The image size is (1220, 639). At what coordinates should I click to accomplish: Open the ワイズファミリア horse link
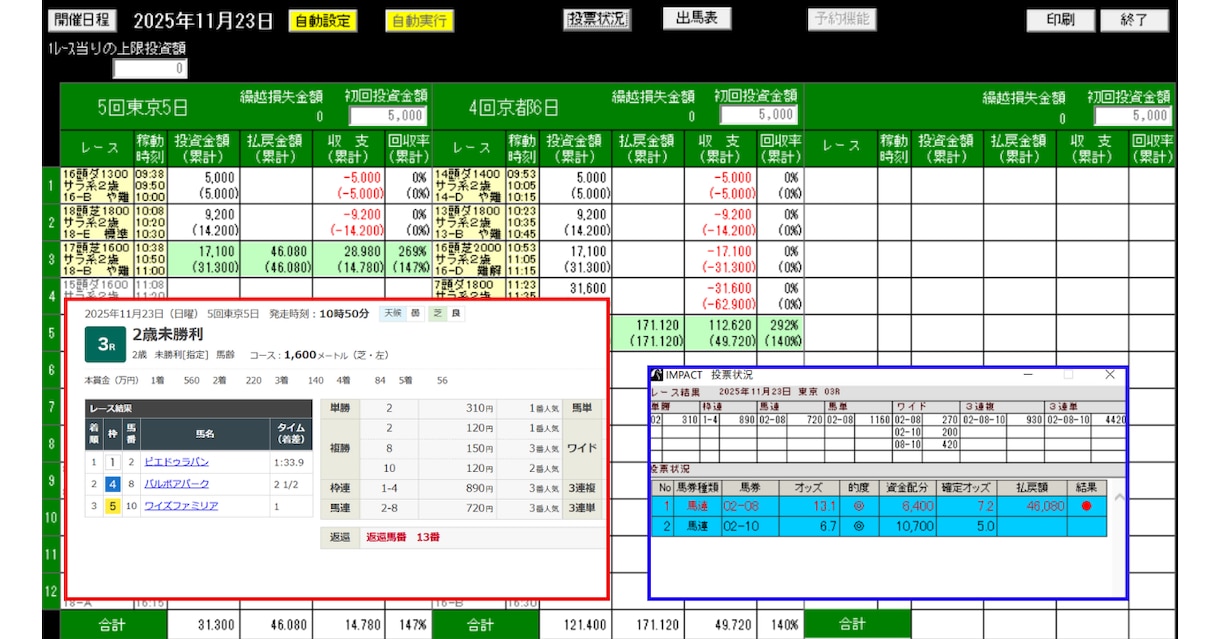click(181, 506)
